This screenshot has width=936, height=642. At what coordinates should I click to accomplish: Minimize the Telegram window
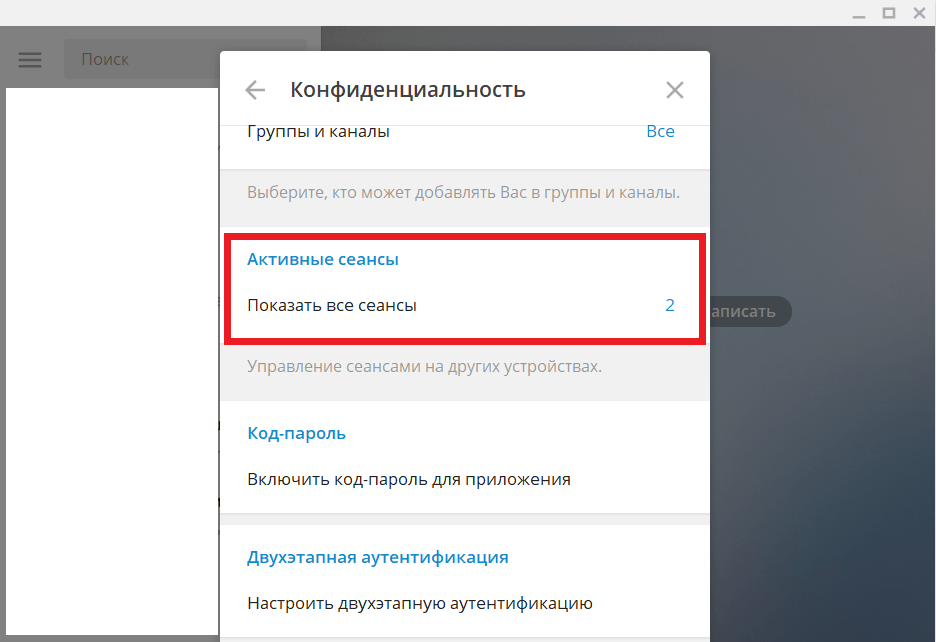point(859,13)
